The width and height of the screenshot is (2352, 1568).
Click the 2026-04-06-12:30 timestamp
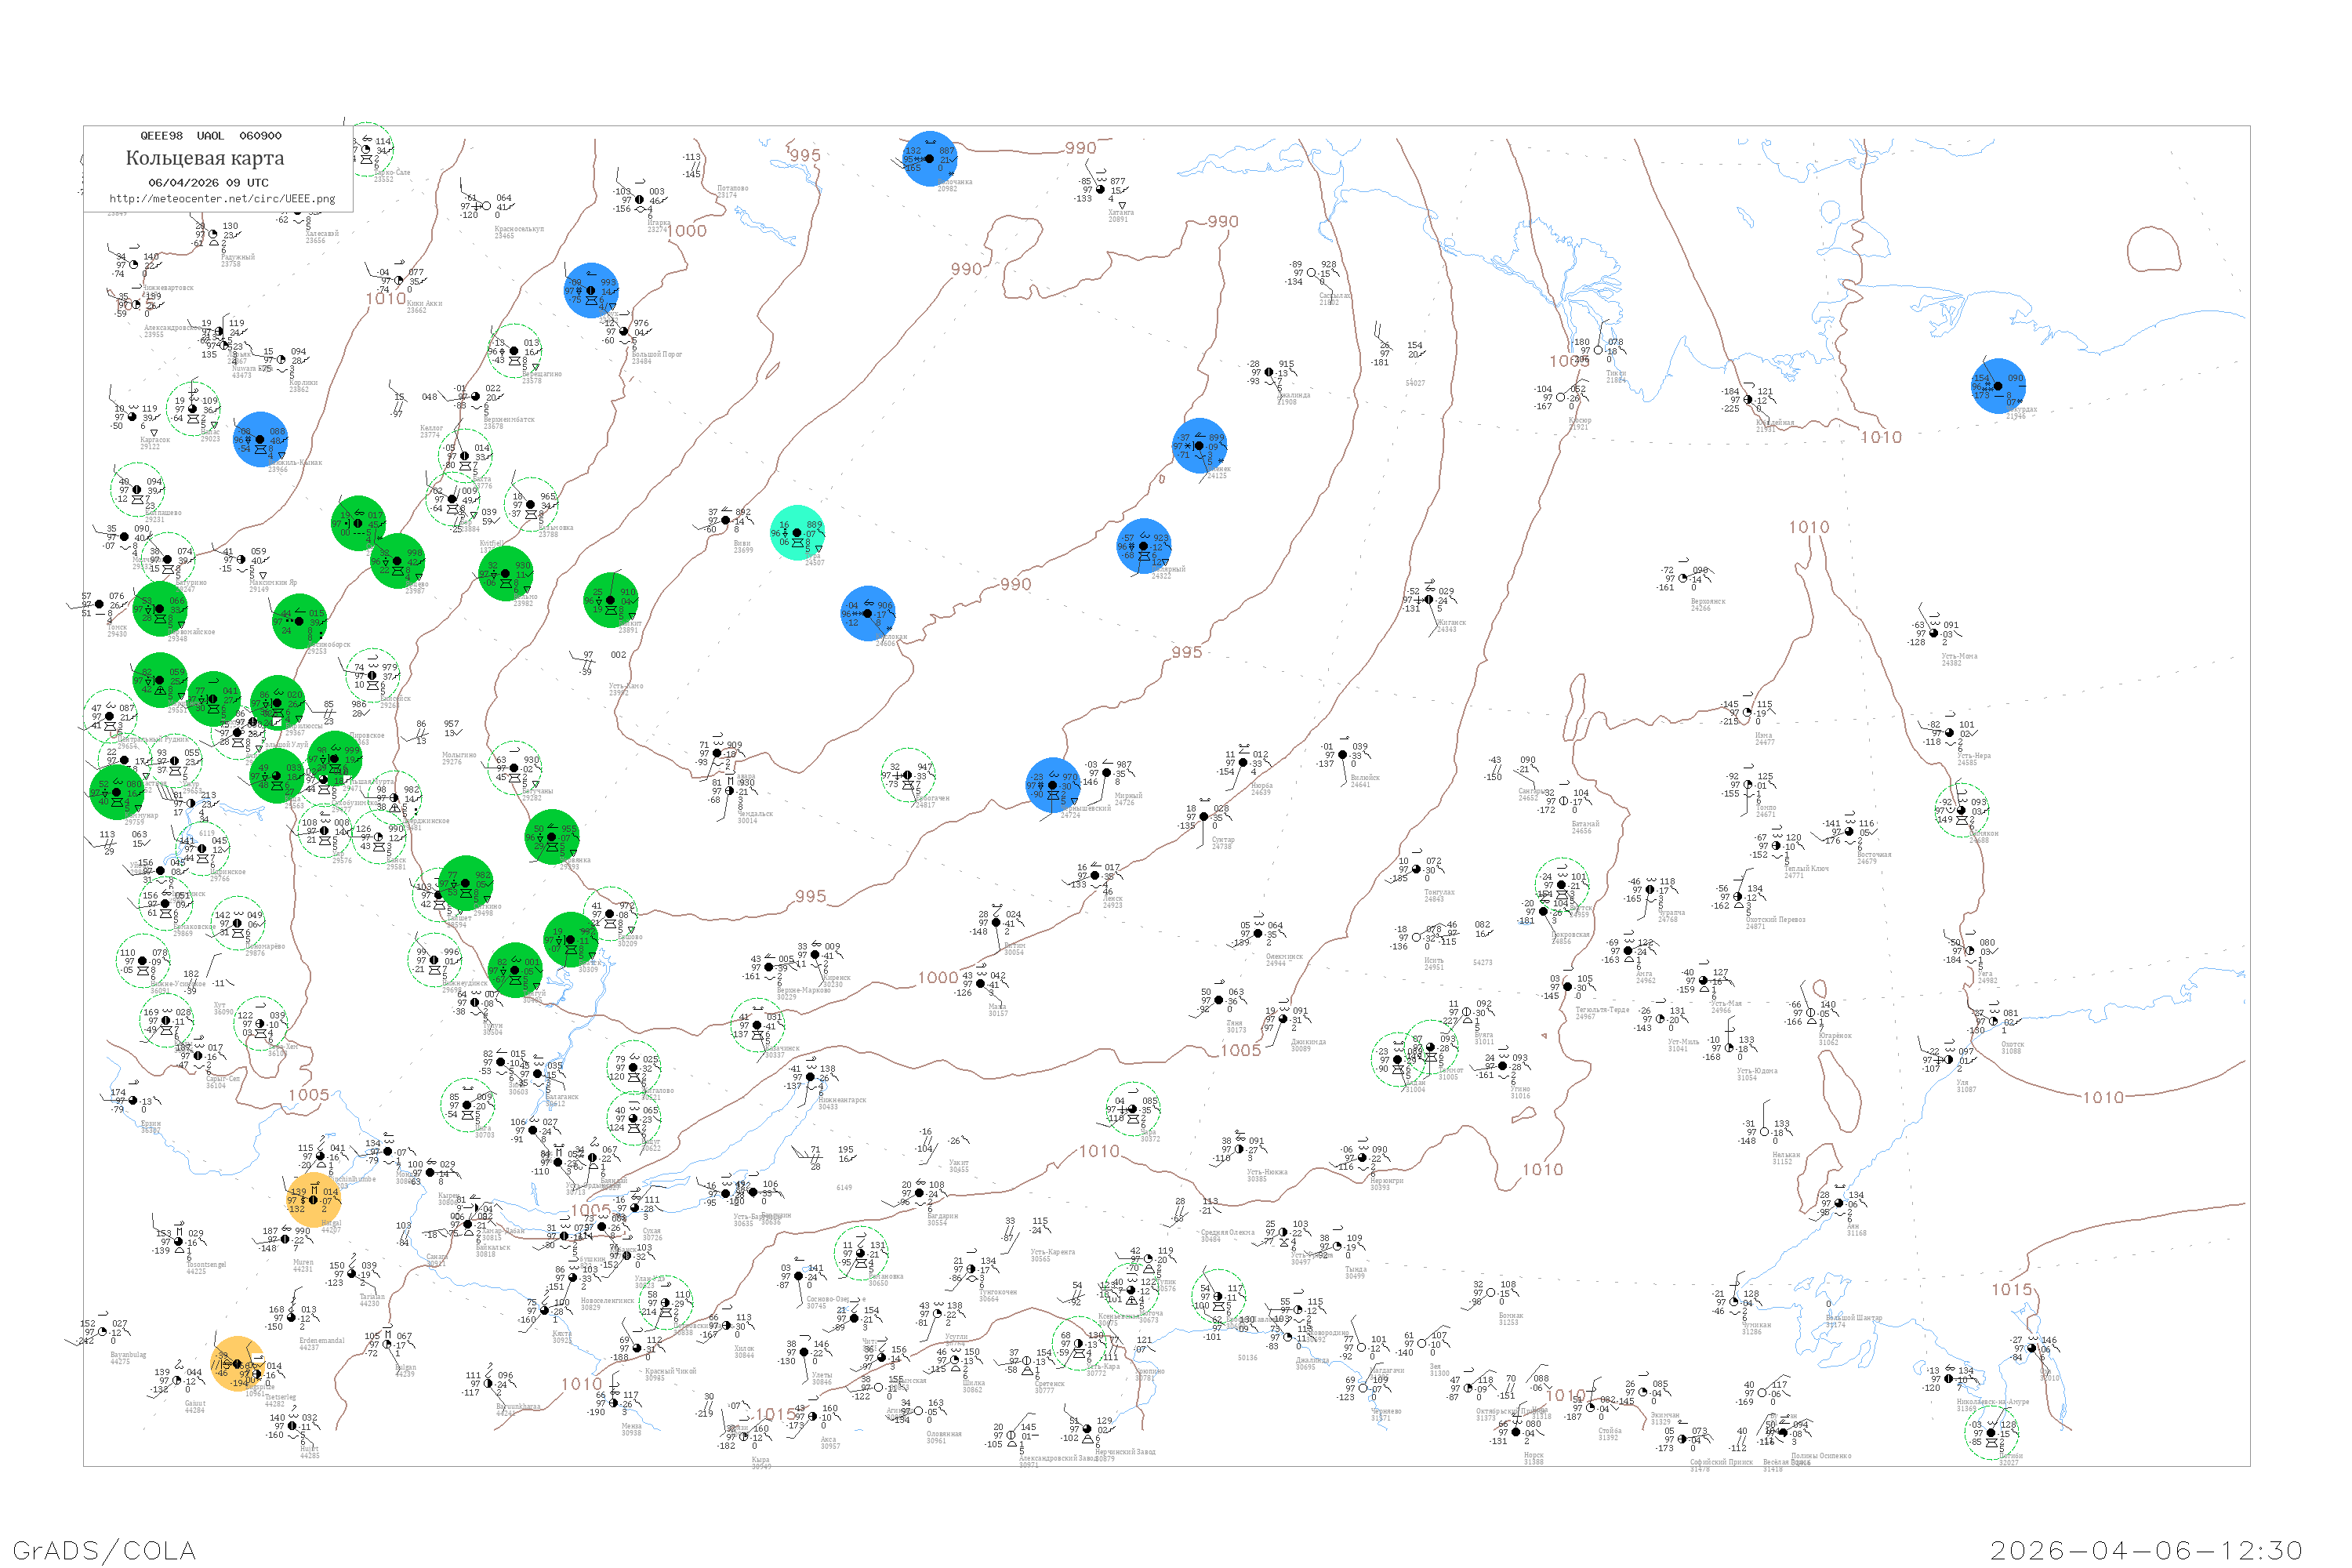point(2146,1550)
